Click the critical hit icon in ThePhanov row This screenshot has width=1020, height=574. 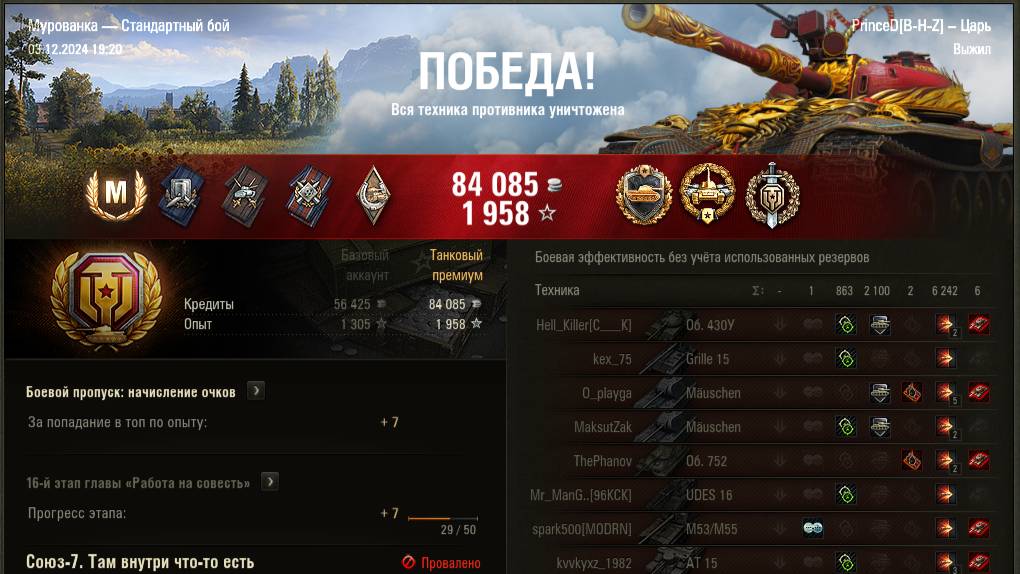pyautogui.click(x=911, y=460)
